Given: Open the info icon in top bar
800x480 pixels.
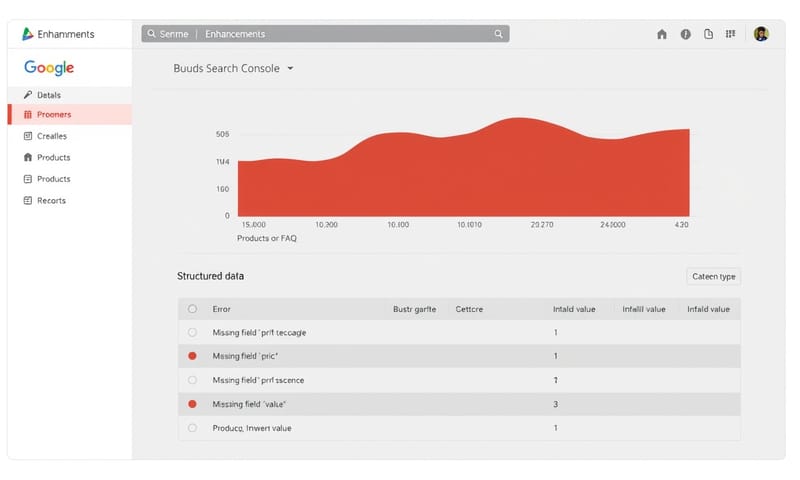Looking at the screenshot, I should pos(686,34).
